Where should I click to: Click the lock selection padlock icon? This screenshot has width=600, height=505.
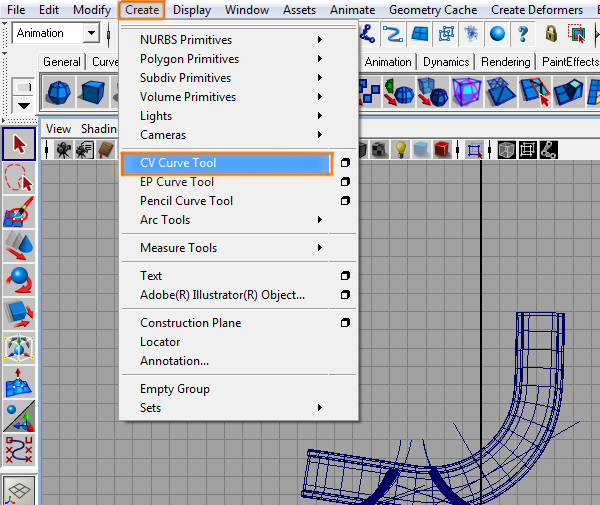[x=551, y=34]
